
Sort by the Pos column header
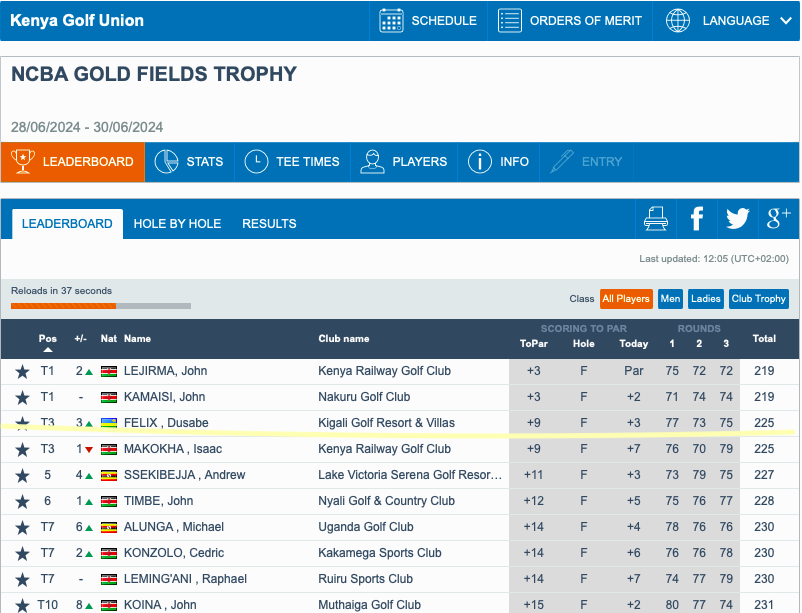pyautogui.click(x=48, y=339)
